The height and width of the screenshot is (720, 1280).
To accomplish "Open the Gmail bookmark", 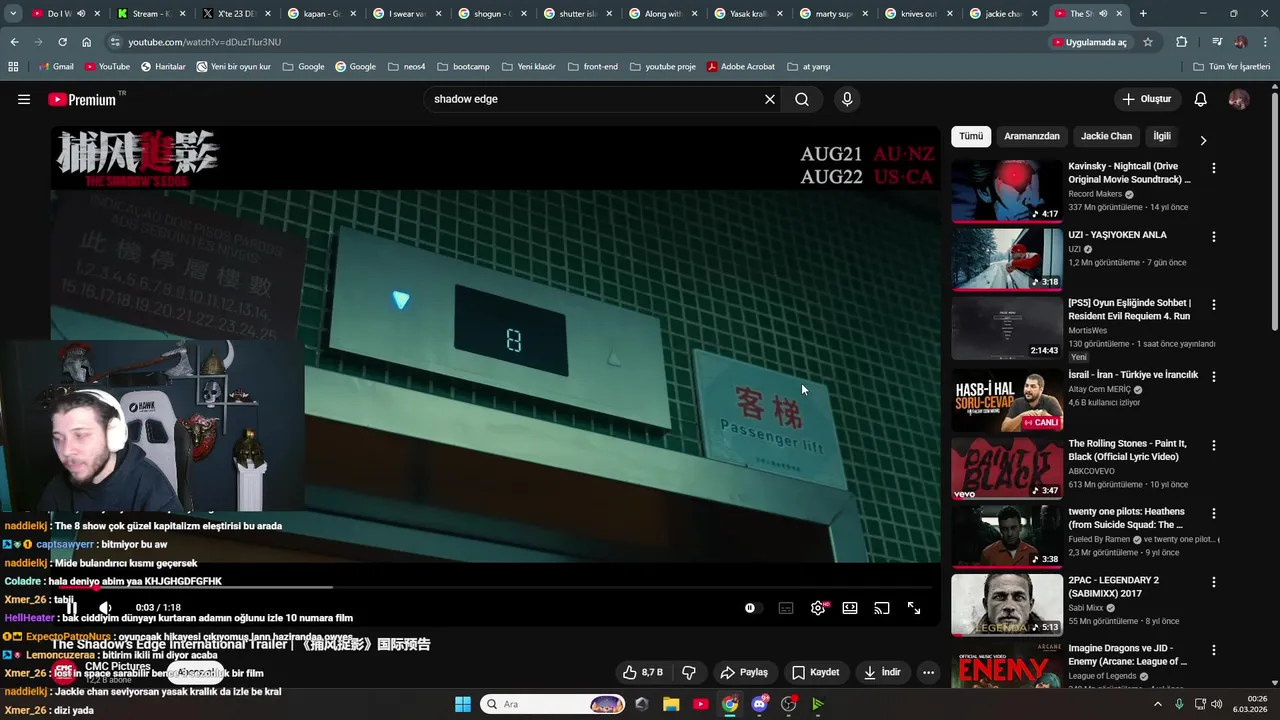I will point(56,66).
